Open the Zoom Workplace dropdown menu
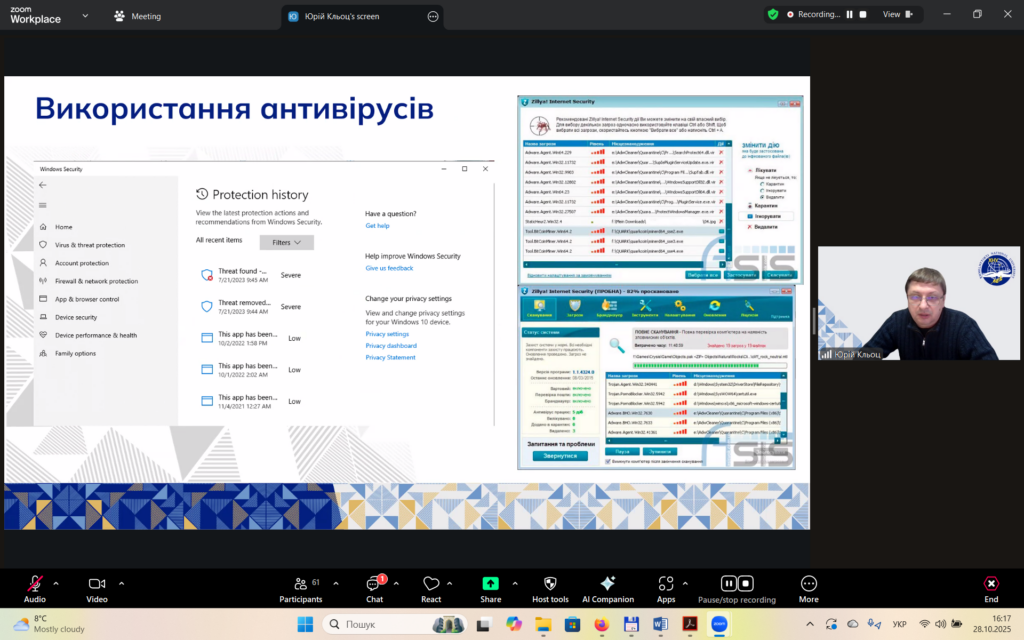The height and width of the screenshot is (640, 1024). [83, 16]
